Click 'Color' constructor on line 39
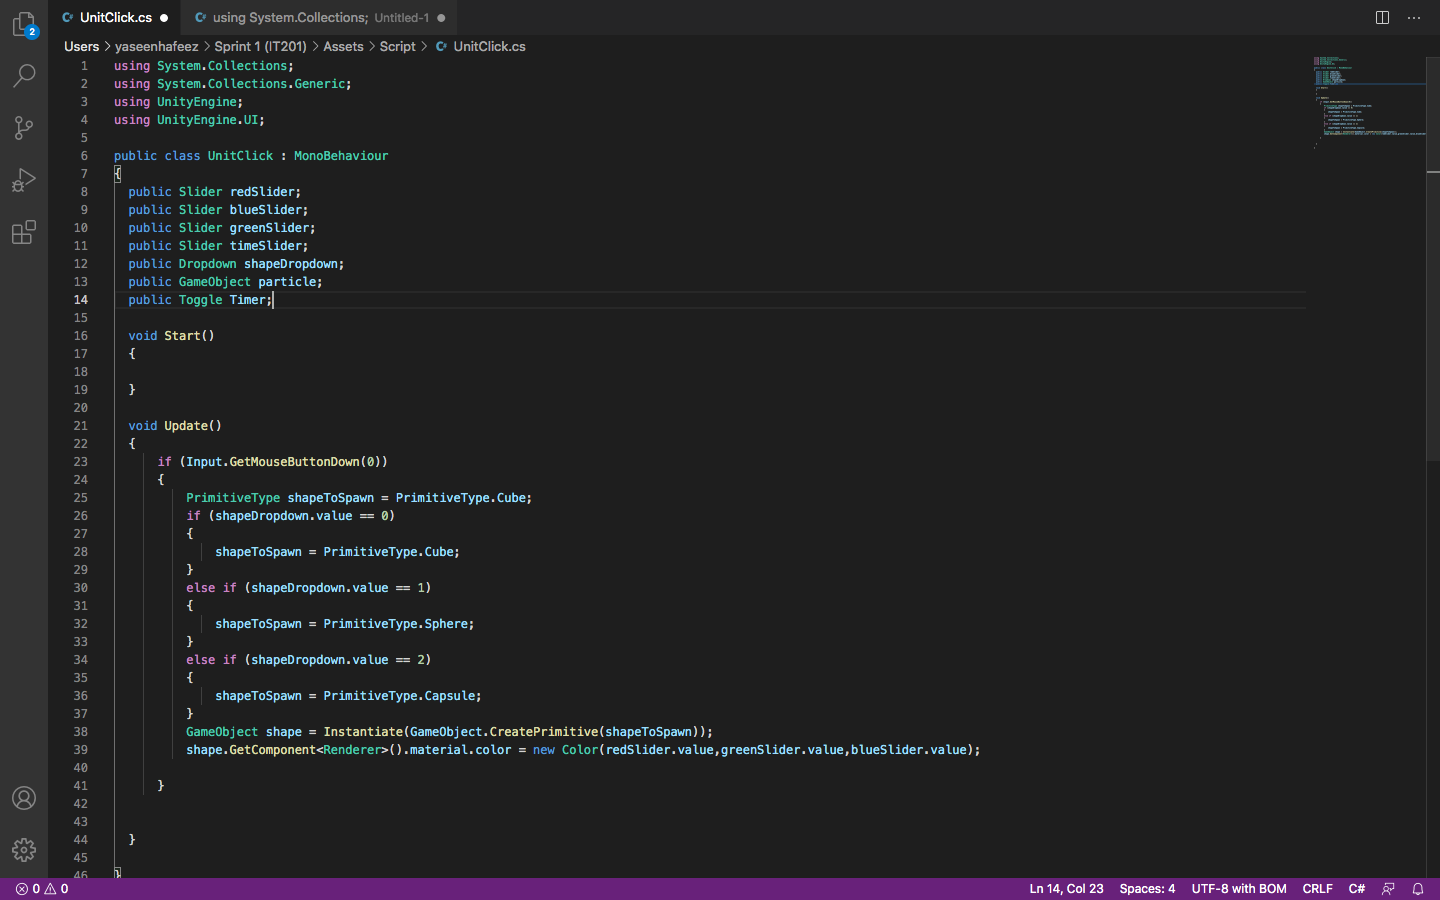The image size is (1440, 900). (579, 750)
